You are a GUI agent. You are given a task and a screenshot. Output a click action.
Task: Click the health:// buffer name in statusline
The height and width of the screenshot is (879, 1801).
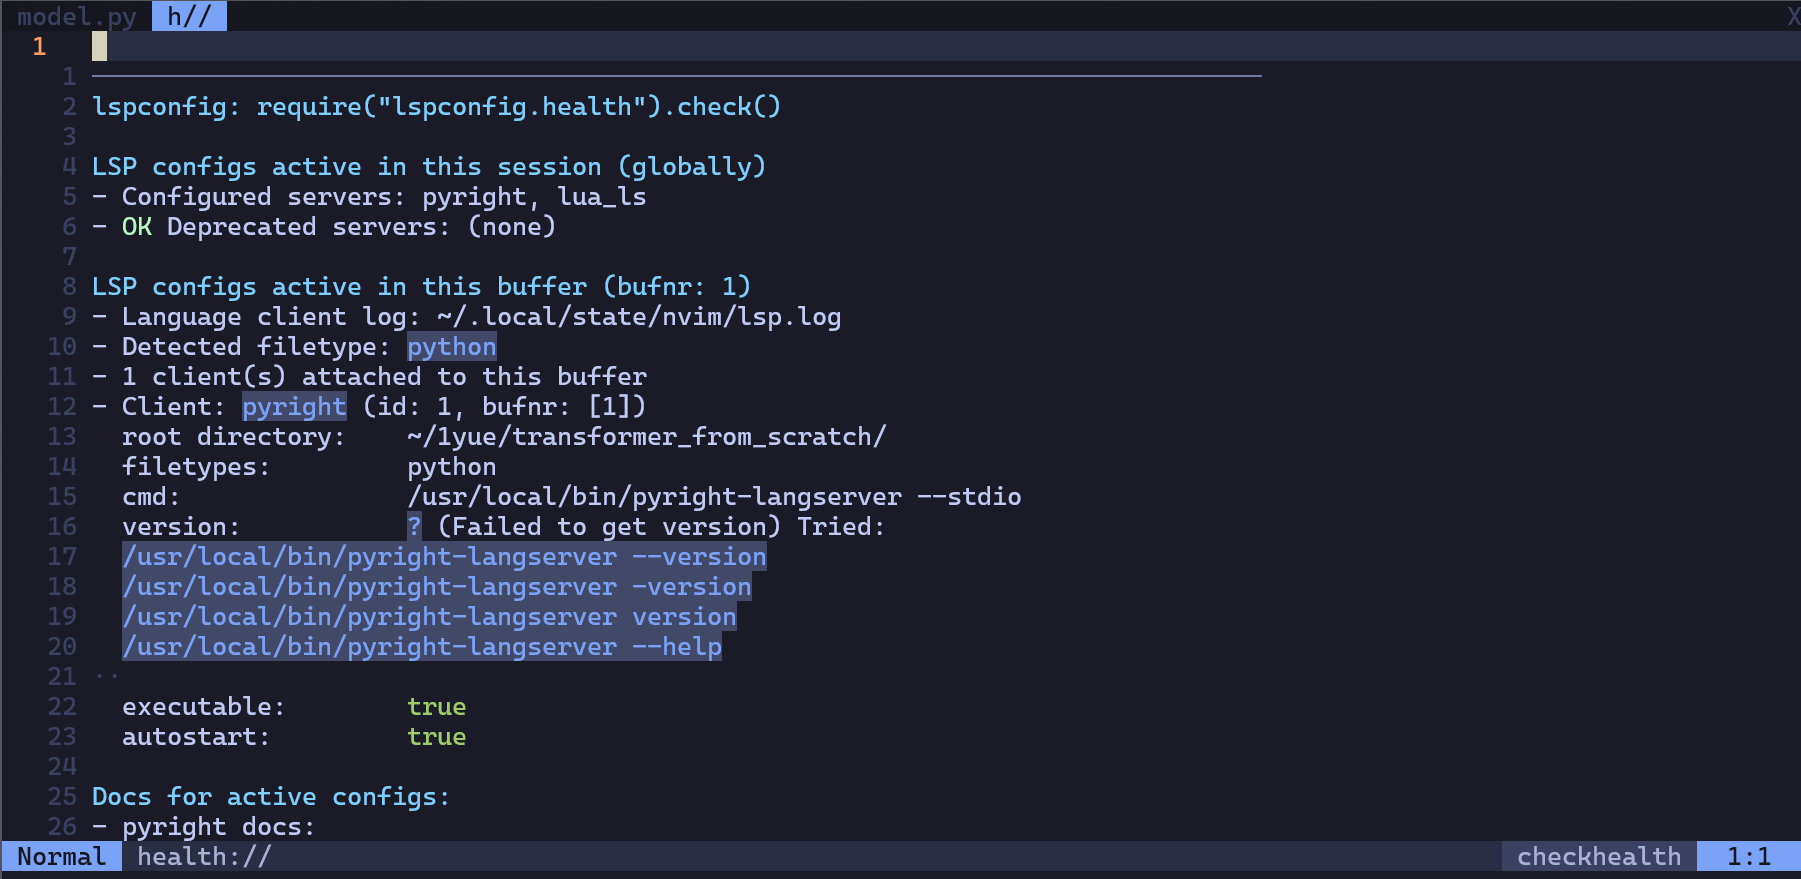[204, 856]
